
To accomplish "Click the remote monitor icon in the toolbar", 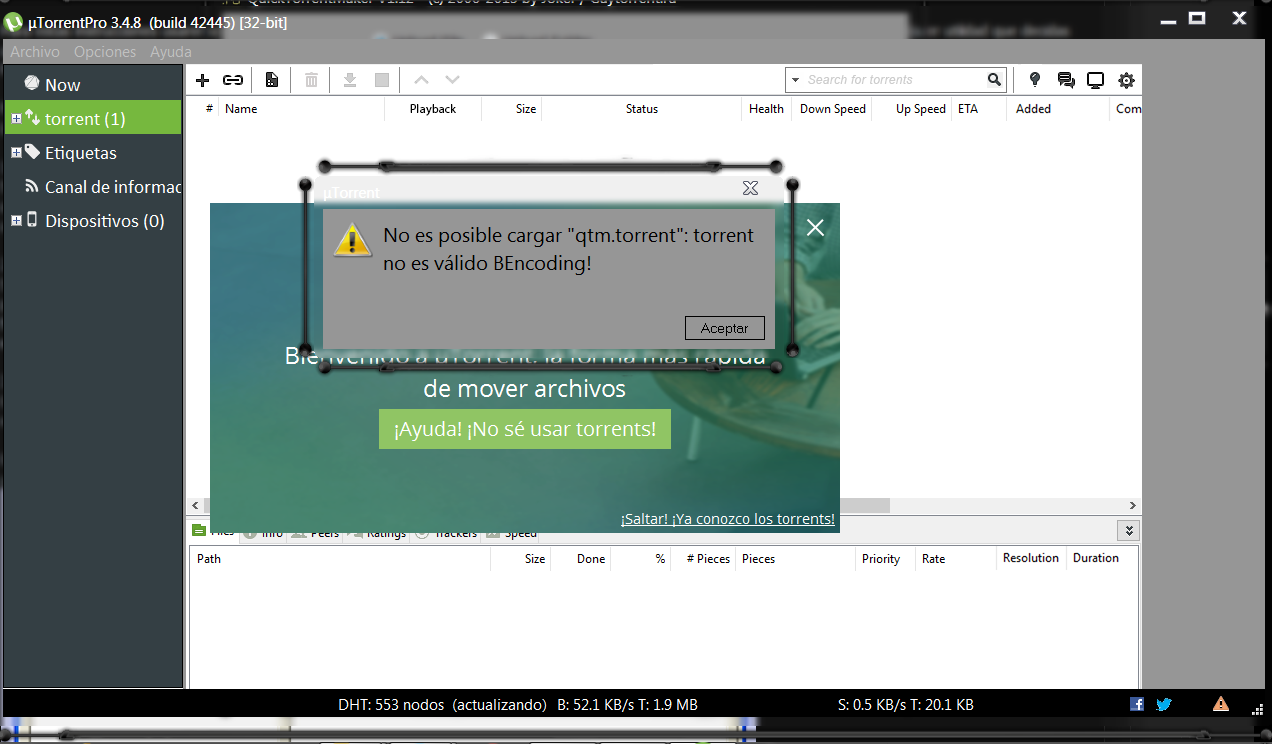I will point(1096,80).
